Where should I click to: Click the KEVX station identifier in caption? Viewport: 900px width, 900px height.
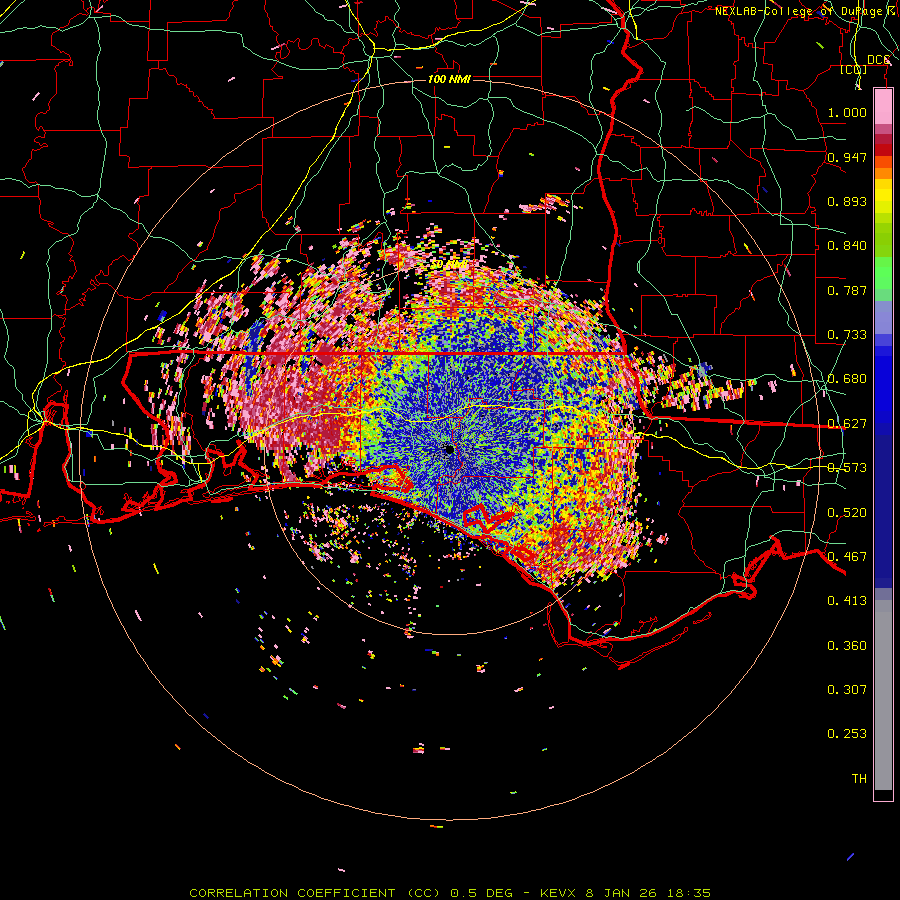pos(559,893)
